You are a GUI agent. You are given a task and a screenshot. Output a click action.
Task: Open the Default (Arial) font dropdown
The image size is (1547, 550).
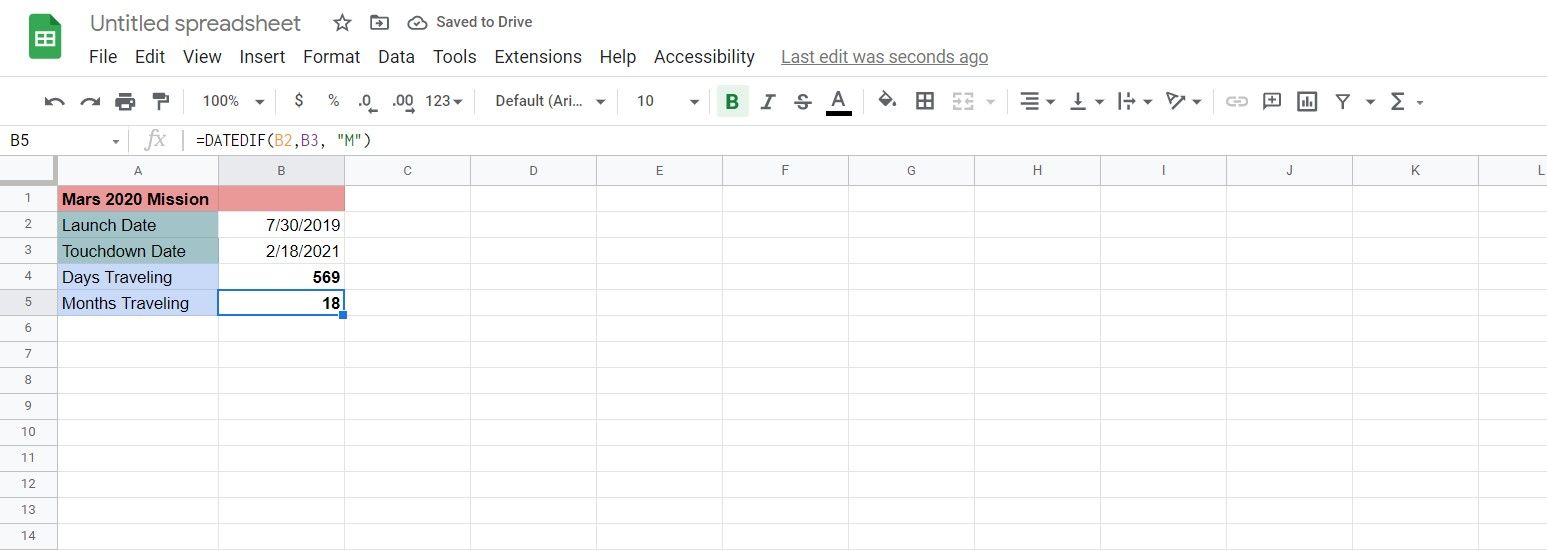click(551, 101)
